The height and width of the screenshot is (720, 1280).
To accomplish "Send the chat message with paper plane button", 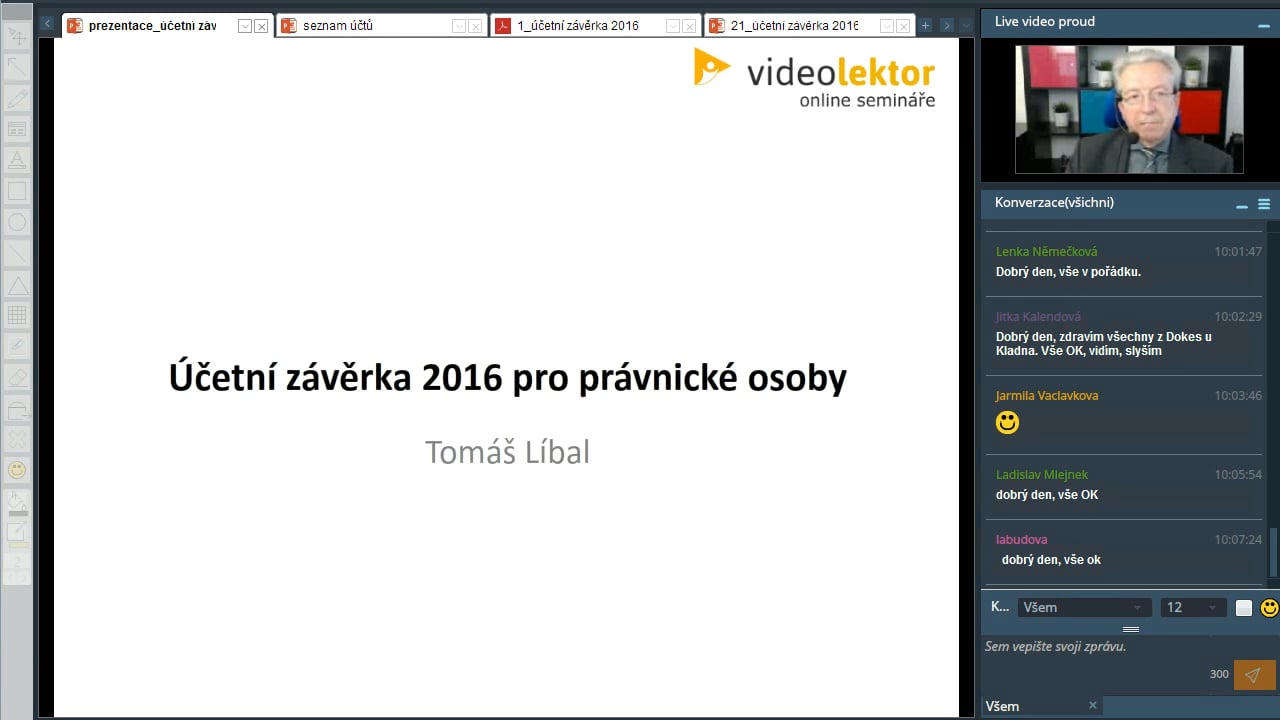I will pos(1254,675).
